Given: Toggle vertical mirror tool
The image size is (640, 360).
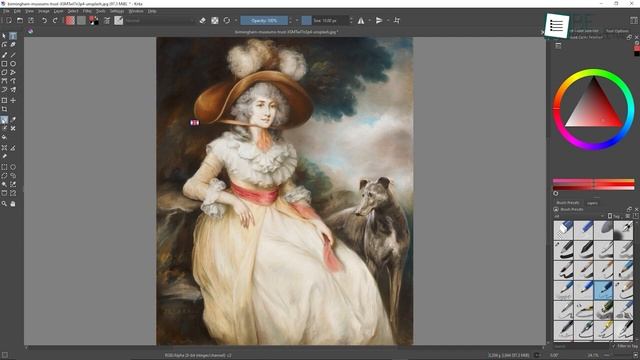Looking at the screenshot, I should coord(379,20).
